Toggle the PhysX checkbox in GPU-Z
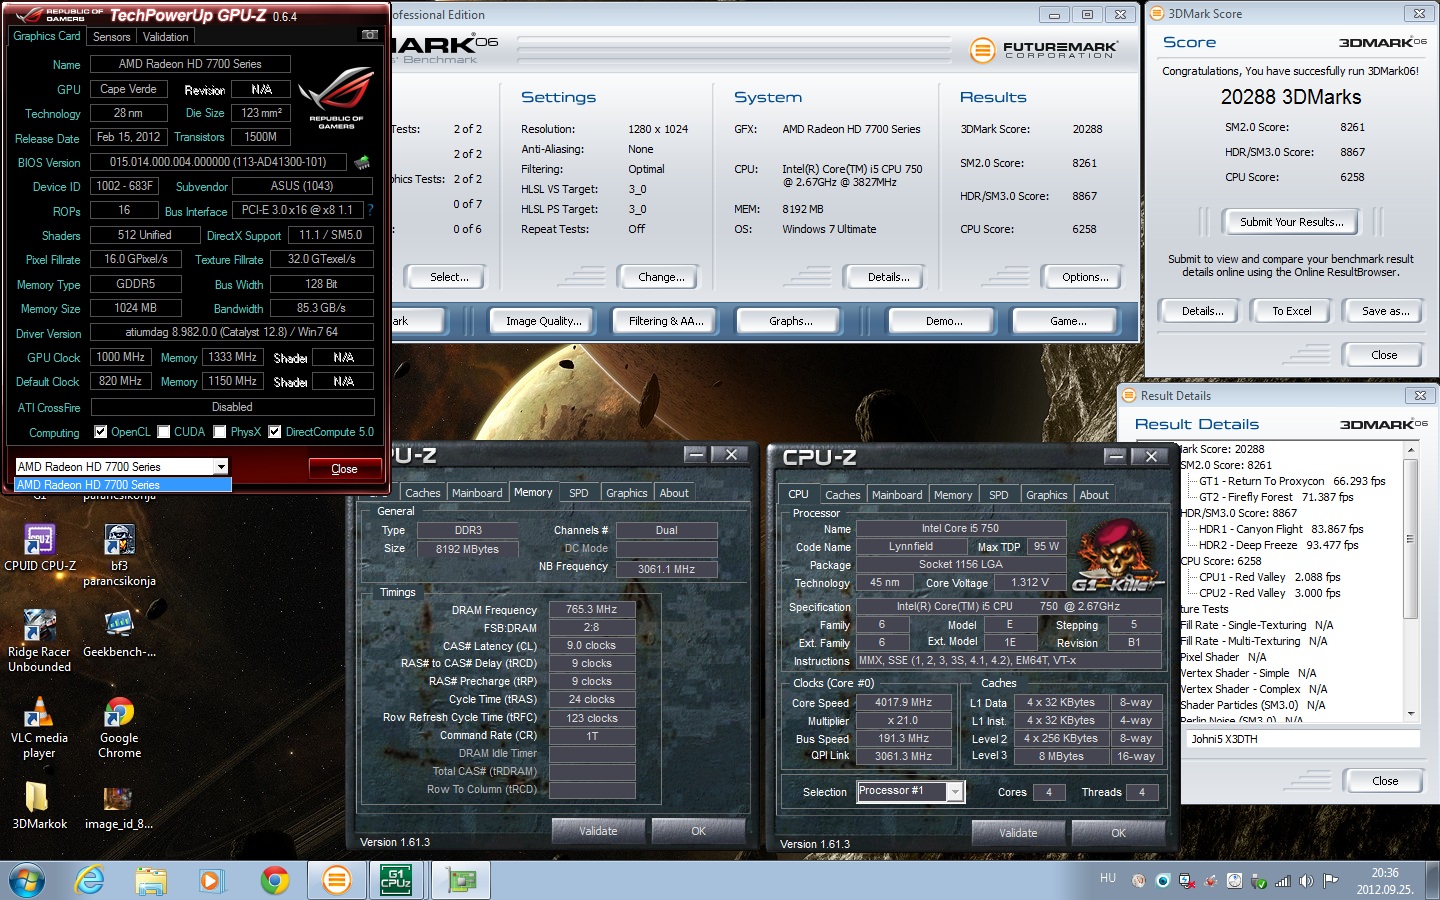 pyautogui.click(x=220, y=432)
